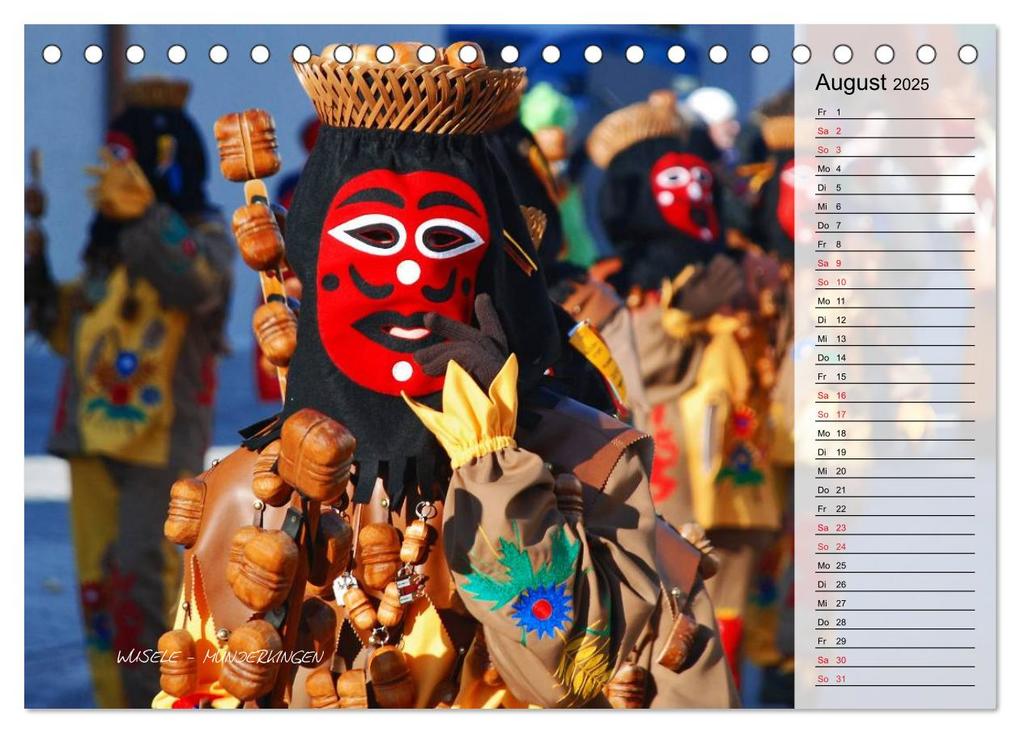Select the 'Di 12' date row

pos(895,319)
